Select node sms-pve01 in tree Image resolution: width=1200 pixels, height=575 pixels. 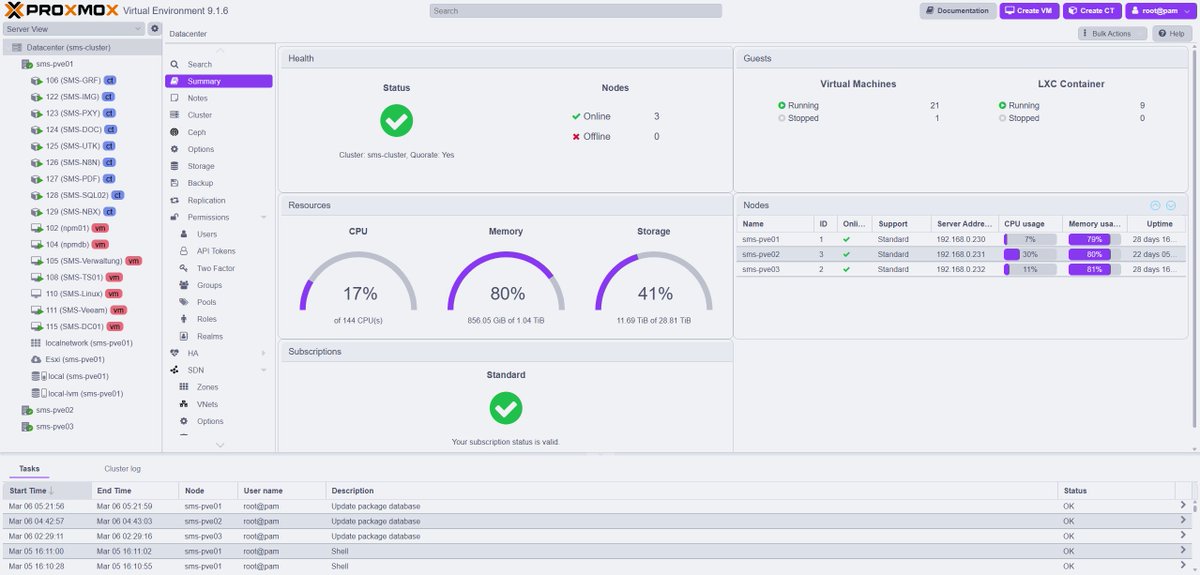point(55,63)
